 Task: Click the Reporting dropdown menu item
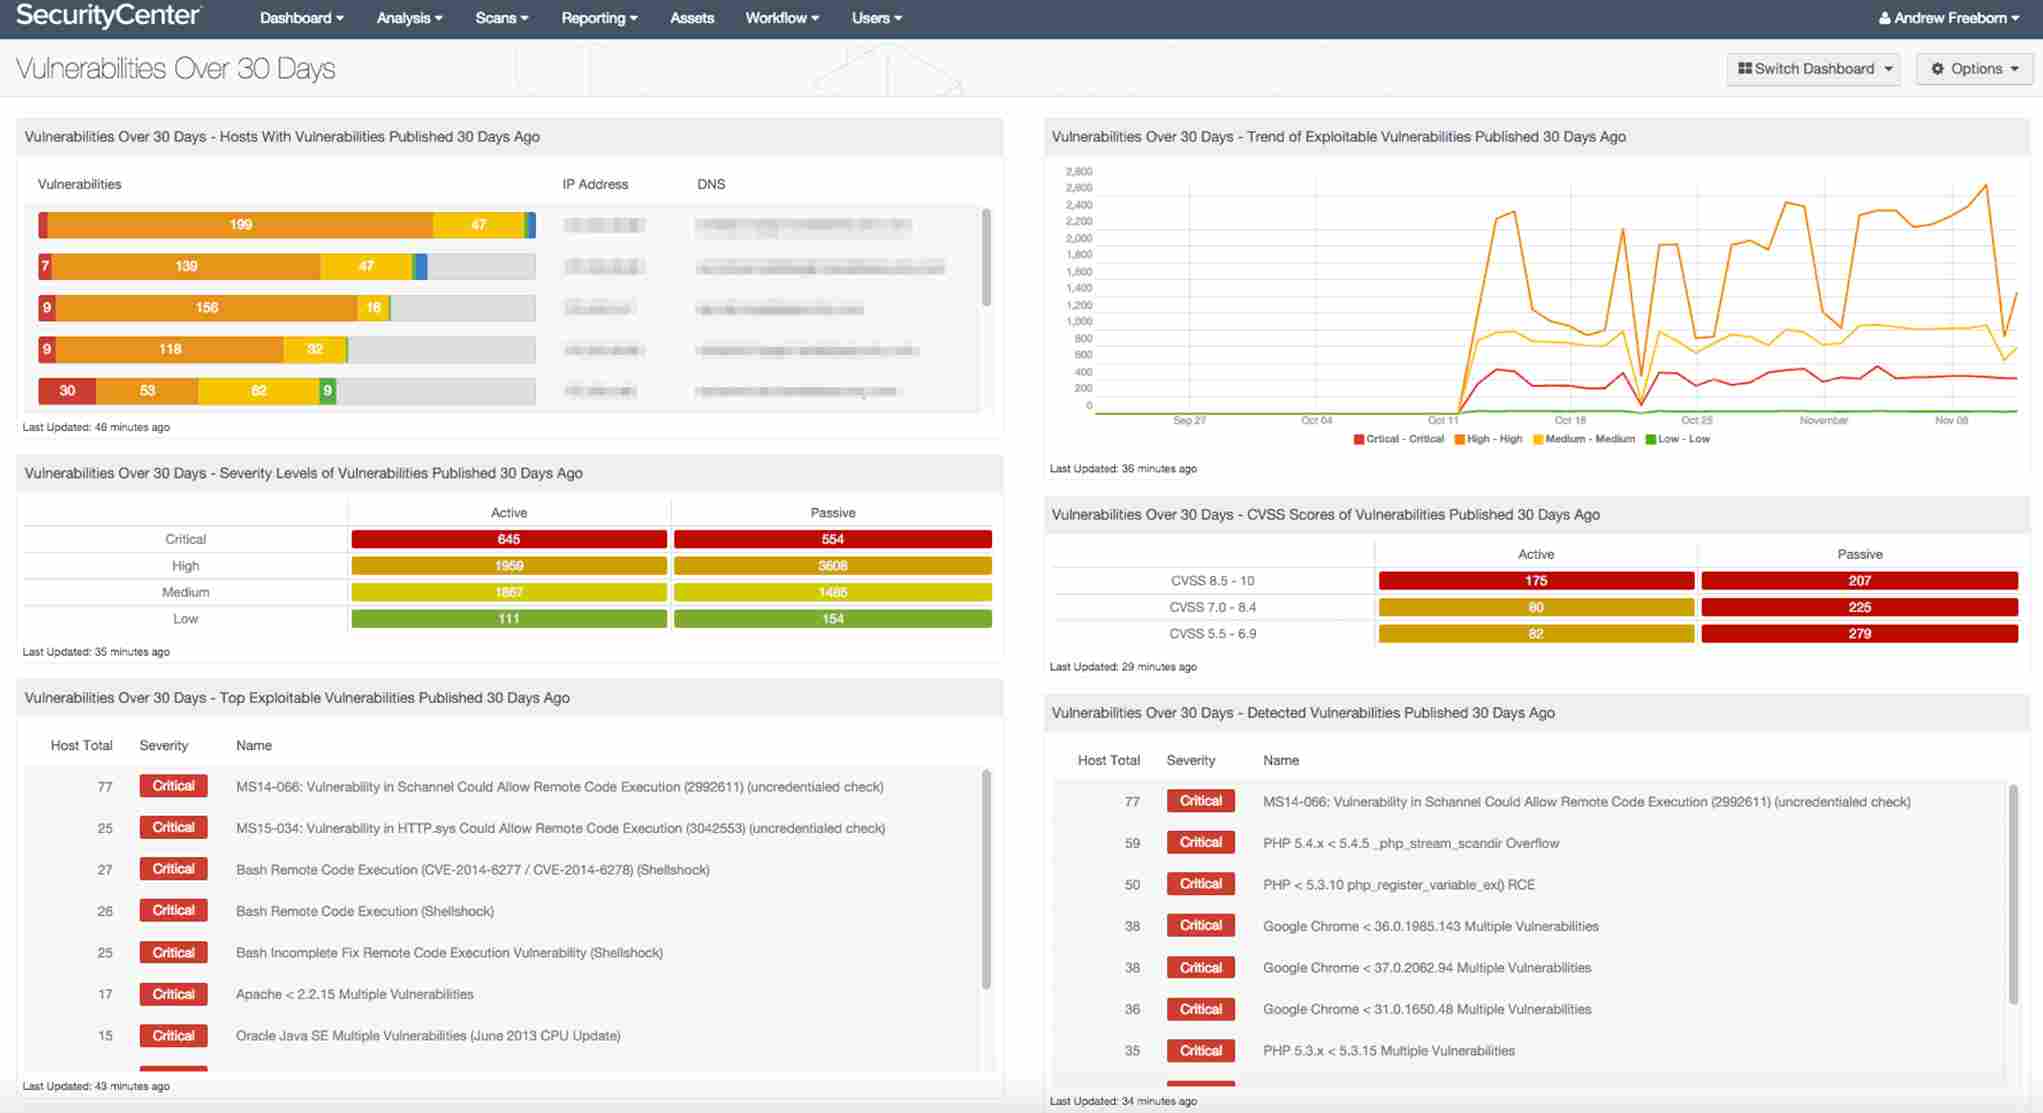pyautogui.click(x=599, y=18)
